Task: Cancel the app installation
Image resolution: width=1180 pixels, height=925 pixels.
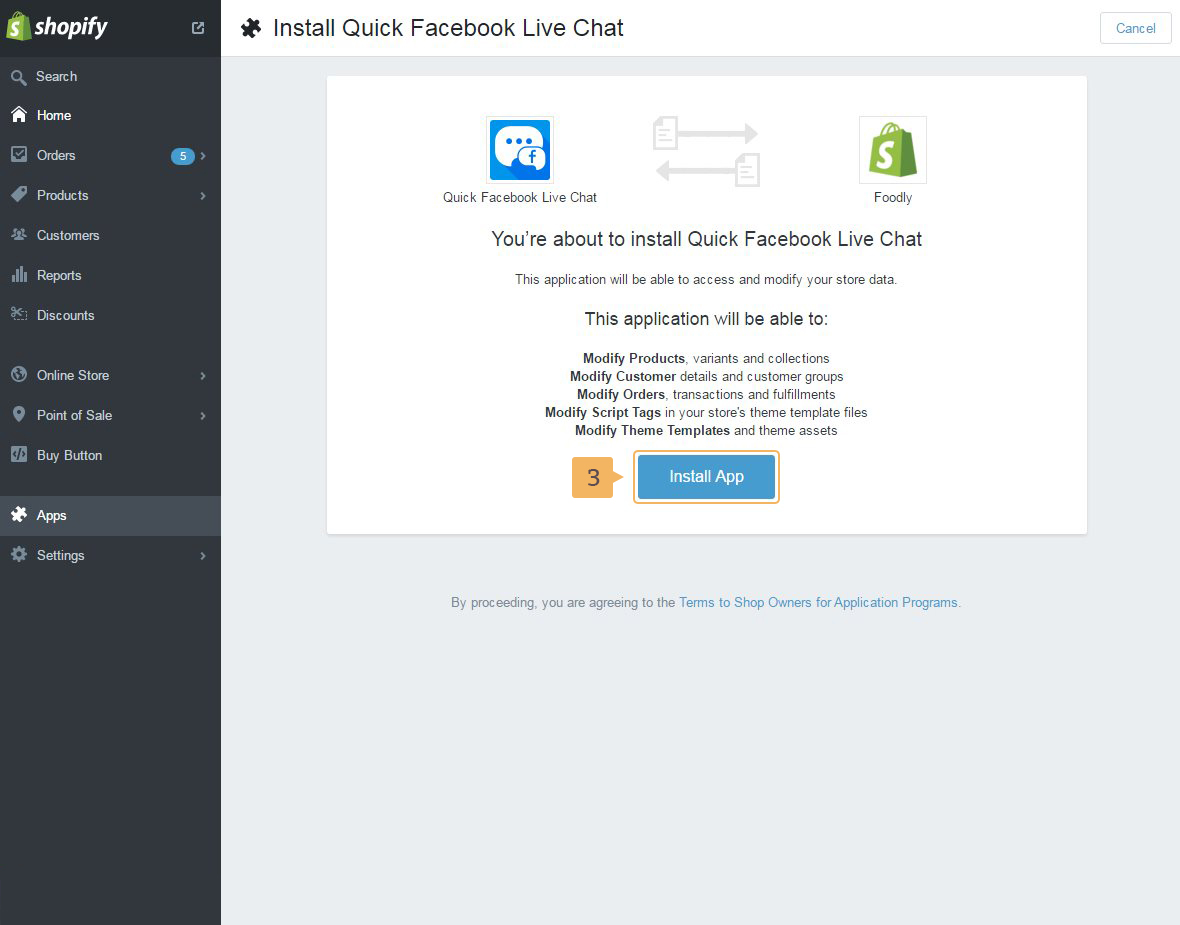Action: tap(1135, 28)
